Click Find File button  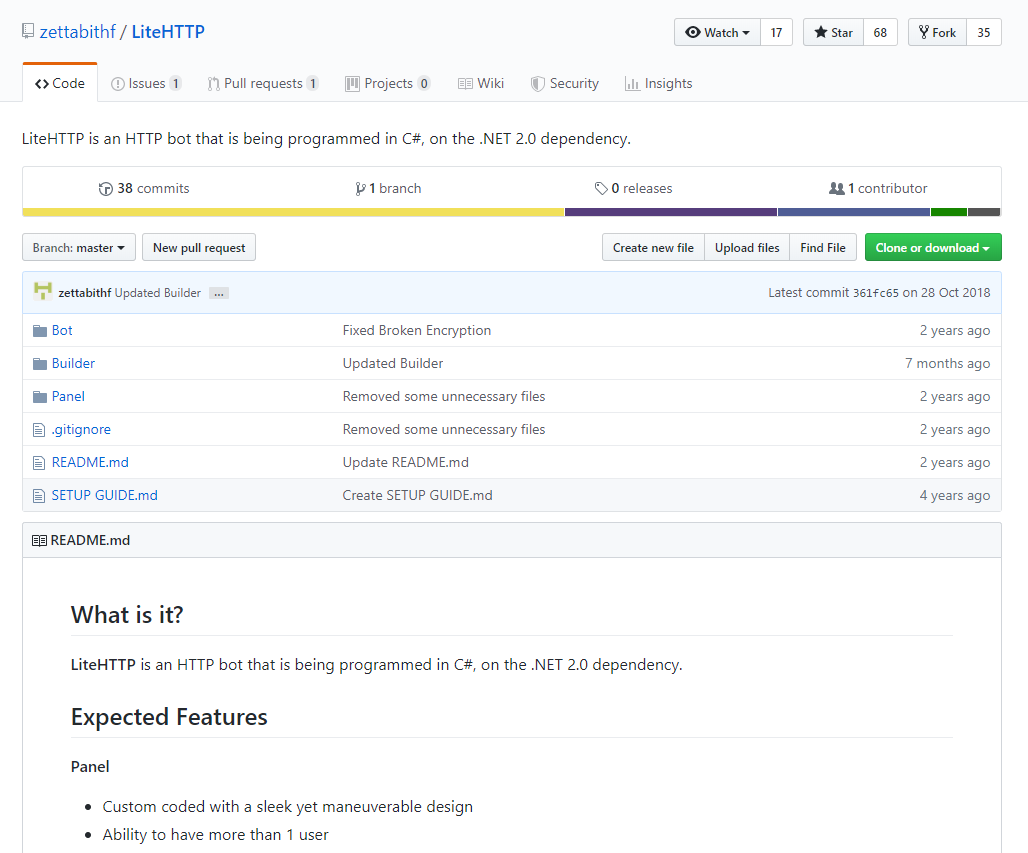(x=823, y=247)
